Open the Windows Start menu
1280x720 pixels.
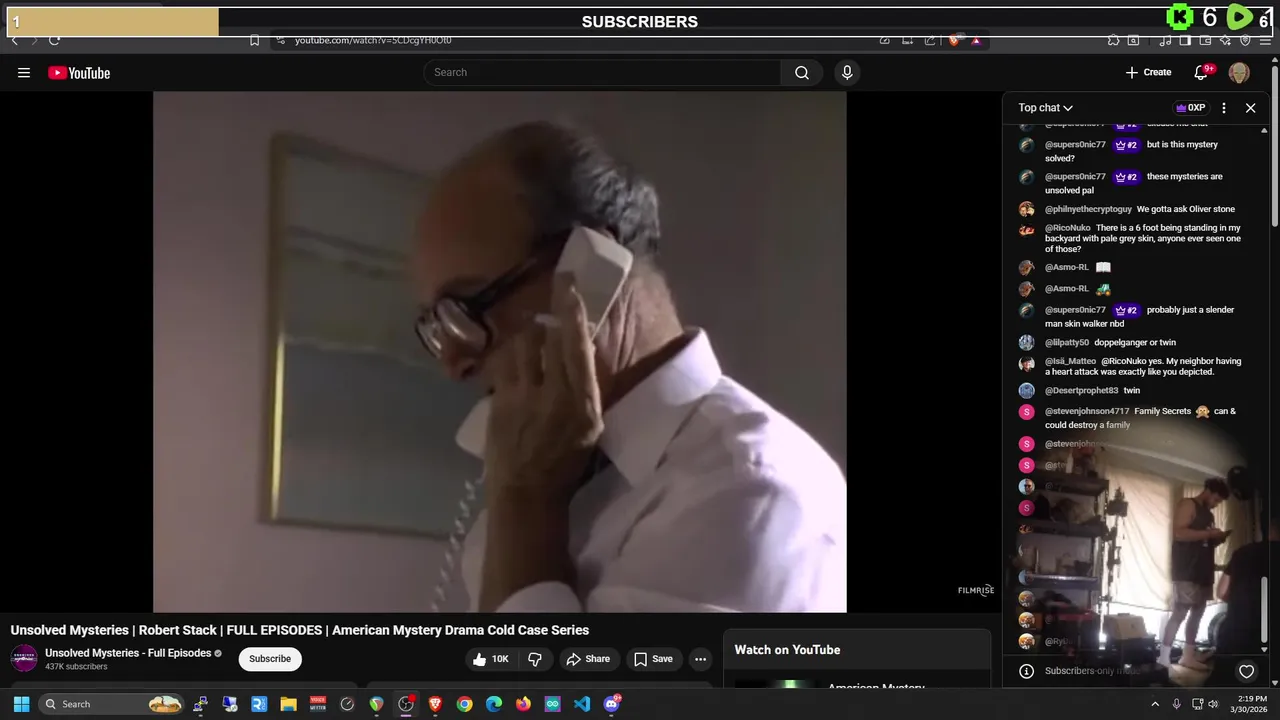(x=21, y=704)
